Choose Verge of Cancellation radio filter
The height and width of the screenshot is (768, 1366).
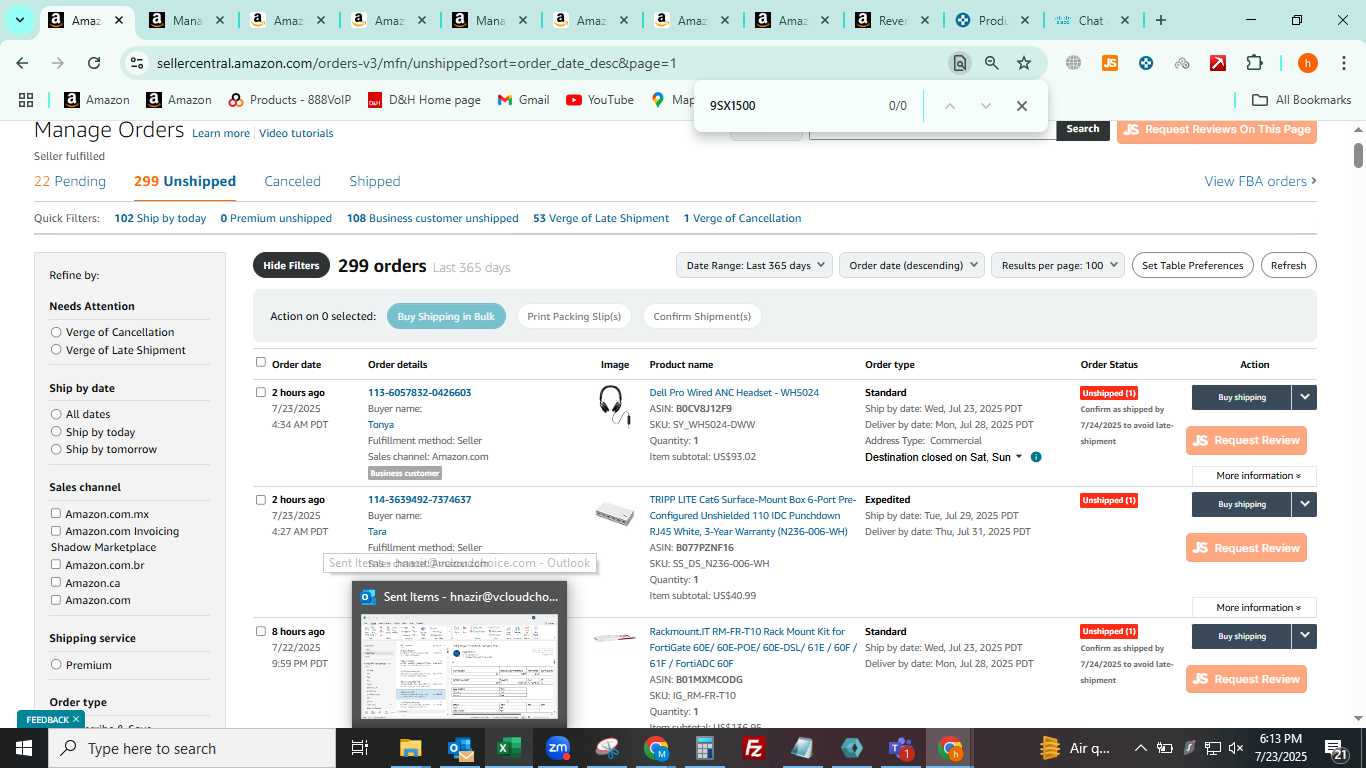56,332
